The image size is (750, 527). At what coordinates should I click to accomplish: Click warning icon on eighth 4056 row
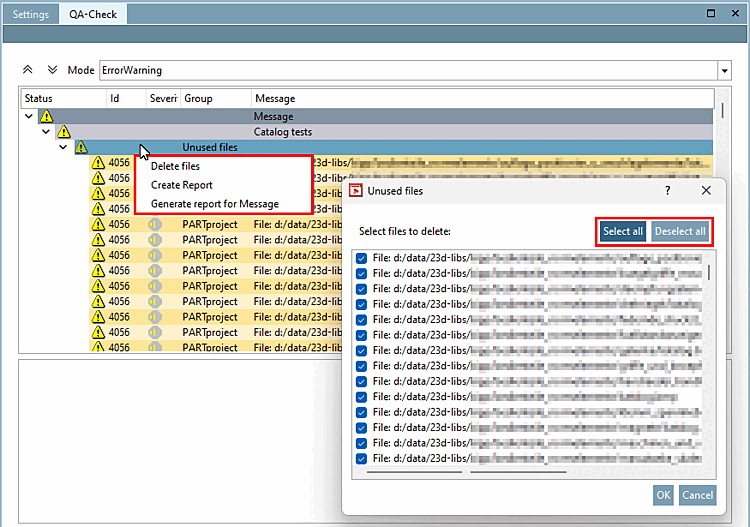coord(98,270)
